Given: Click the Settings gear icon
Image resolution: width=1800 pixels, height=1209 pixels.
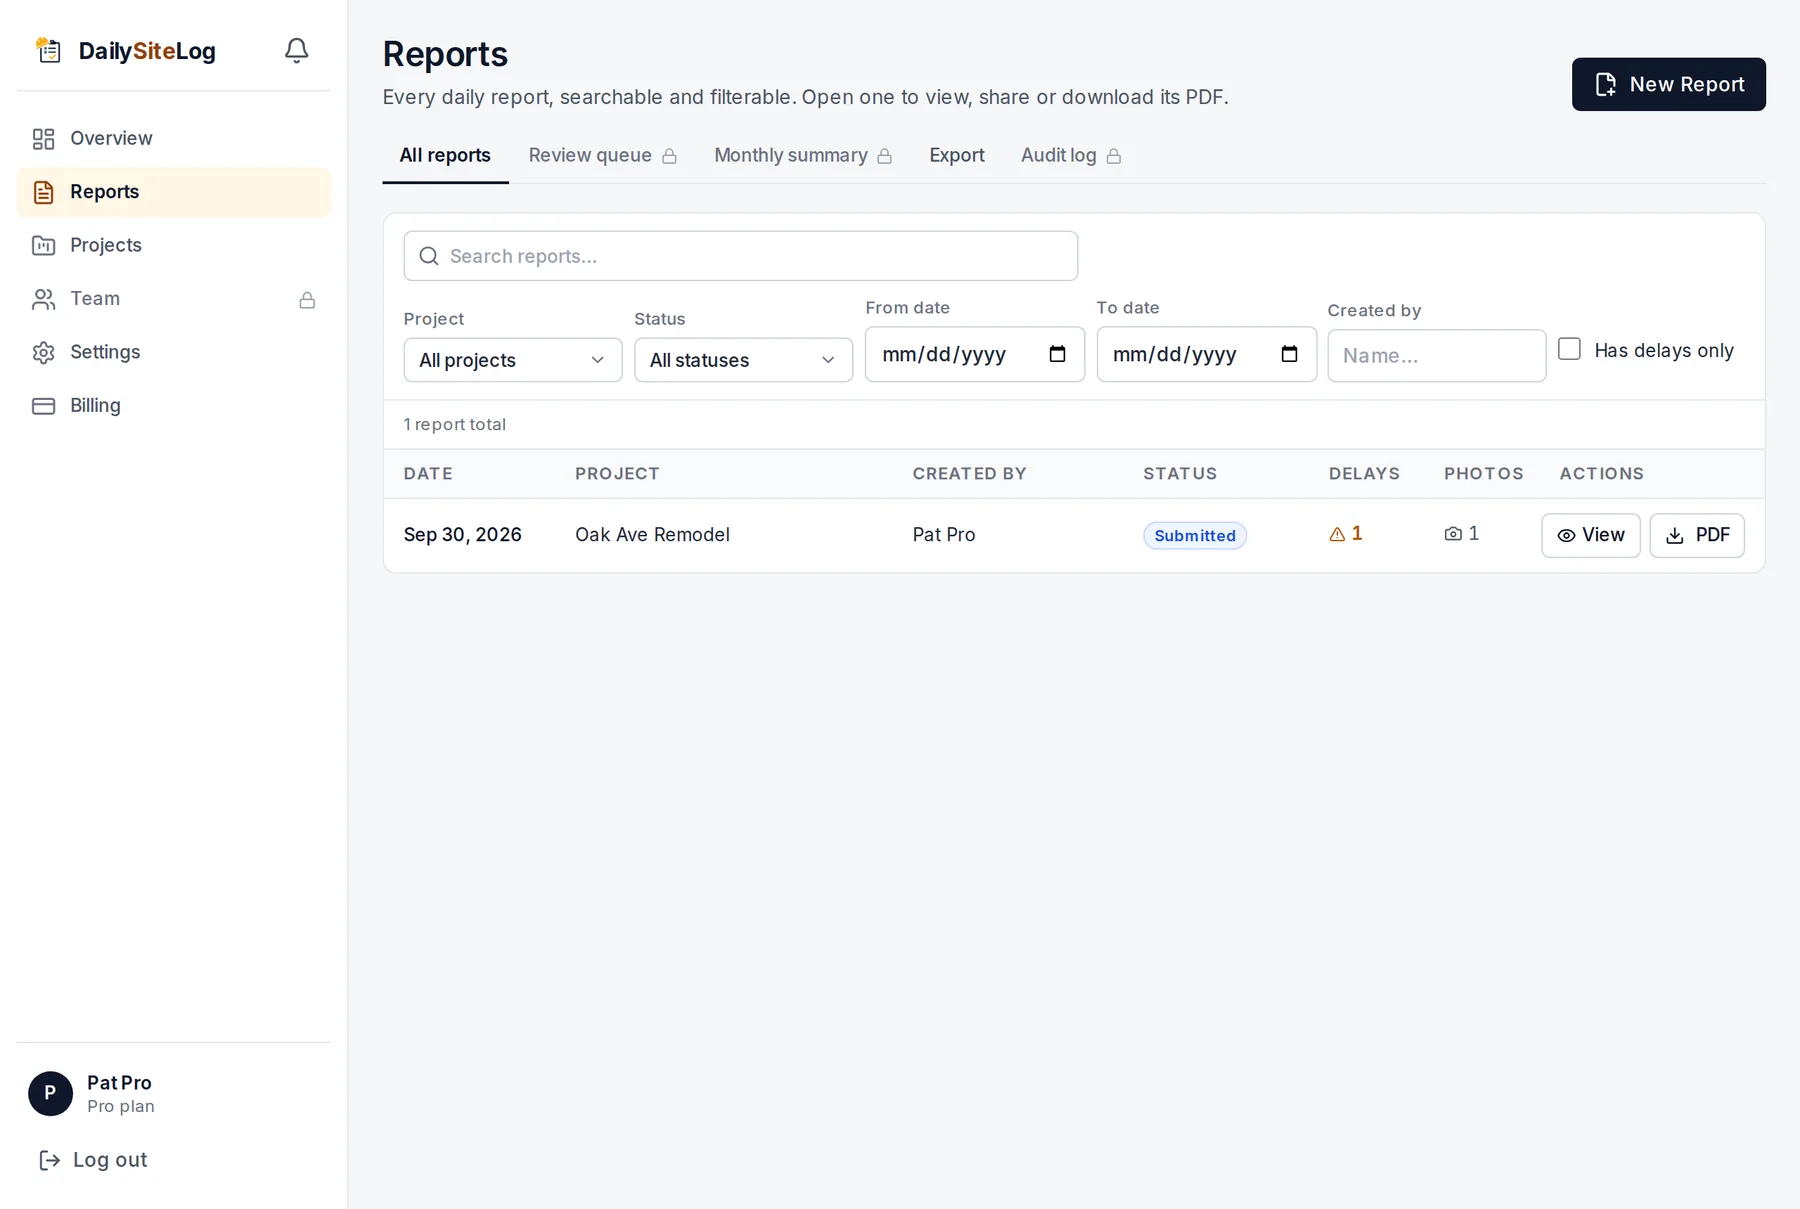Looking at the screenshot, I should coord(43,352).
